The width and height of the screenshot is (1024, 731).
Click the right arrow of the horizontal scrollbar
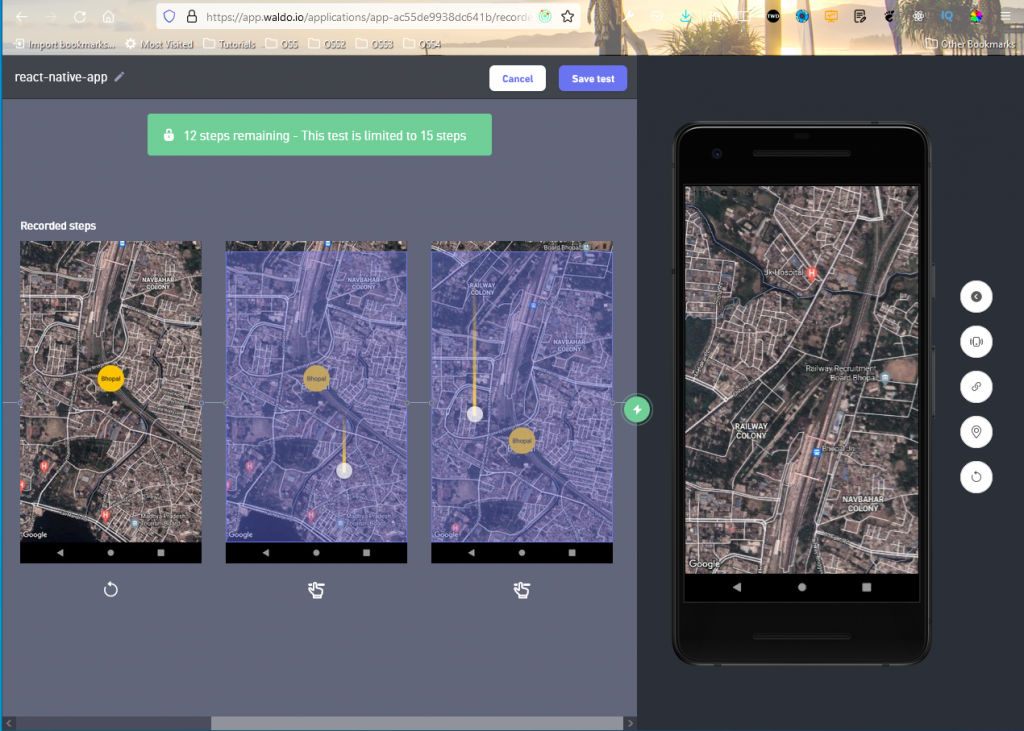[x=630, y=723]
